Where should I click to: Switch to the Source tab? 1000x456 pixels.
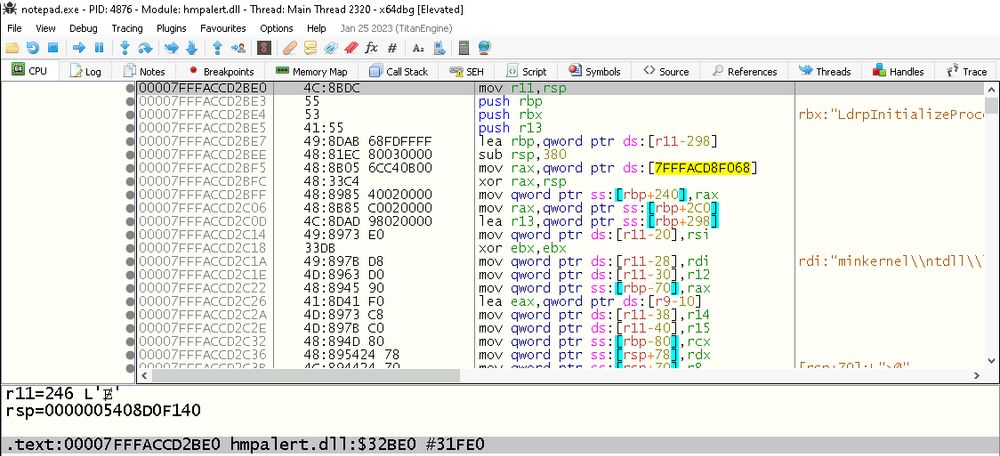pos(666,71)
